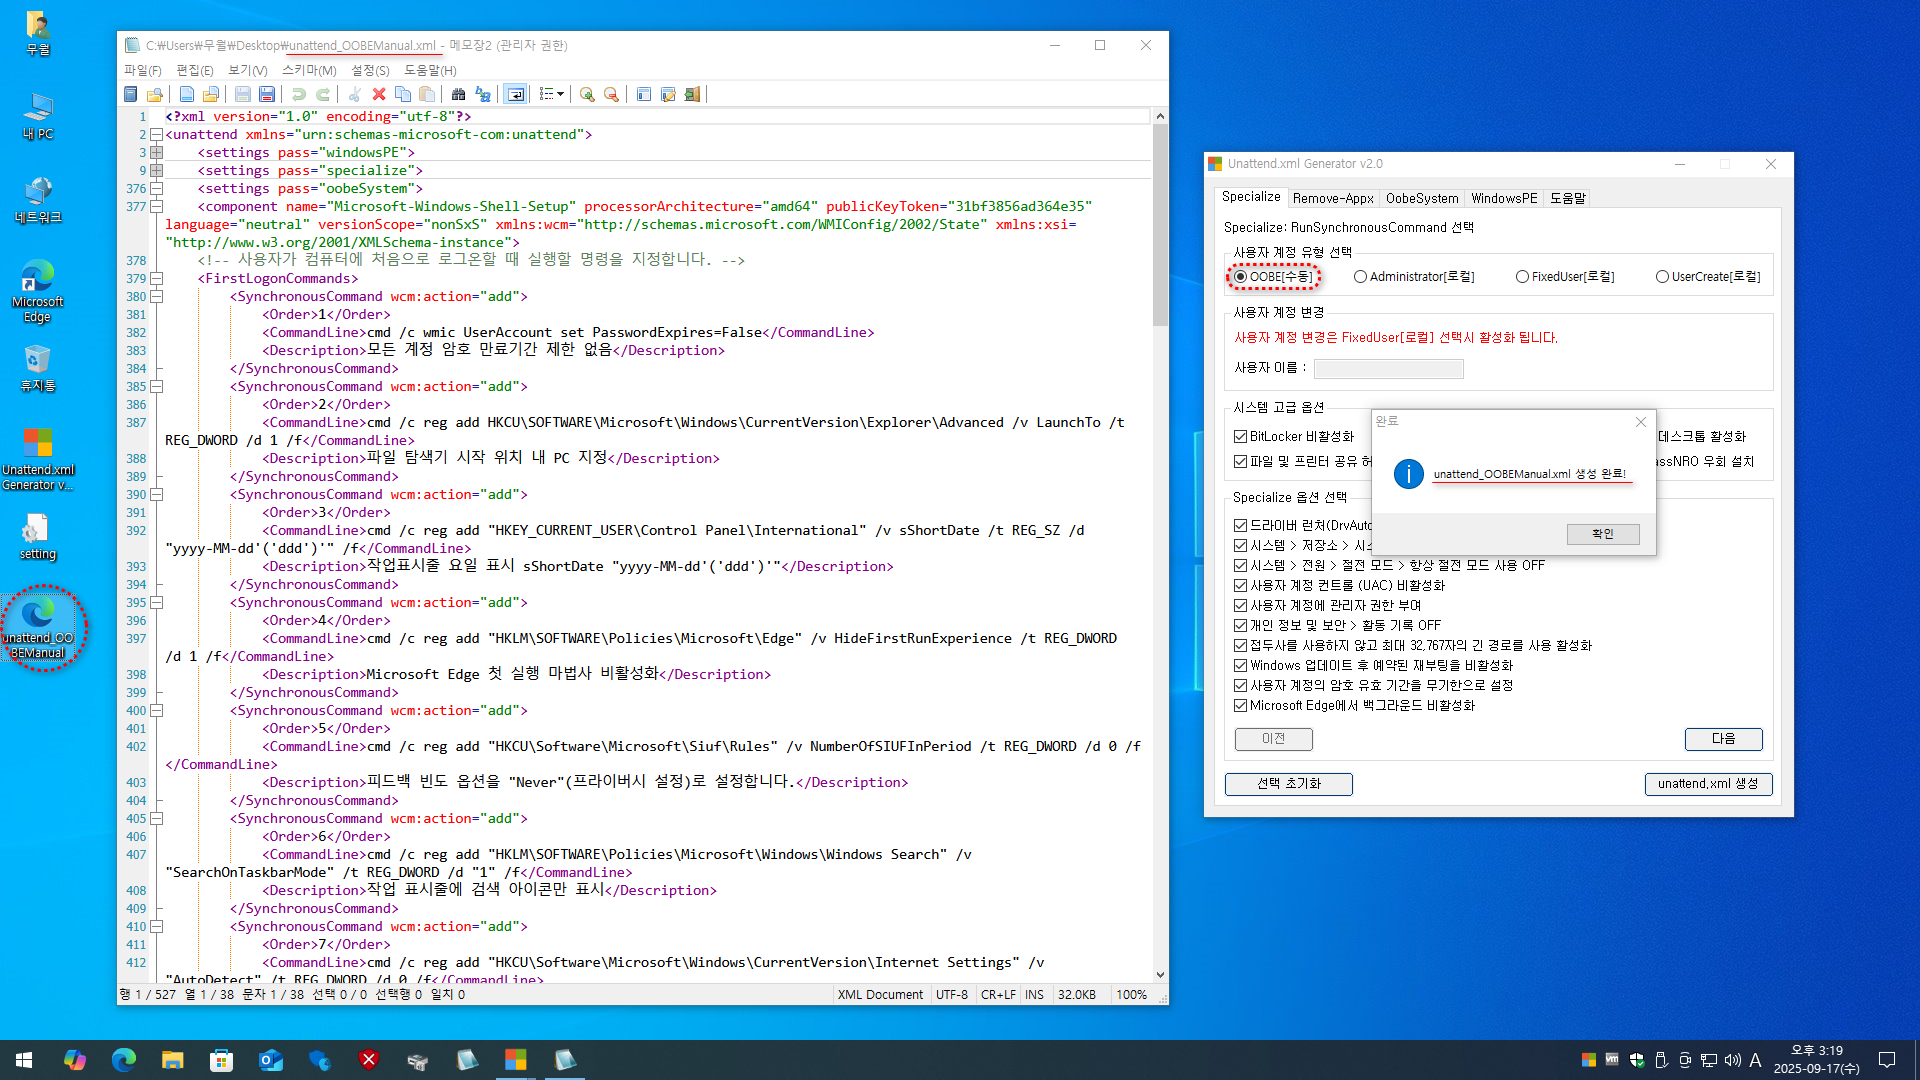Click the editor vertical scrollbar thumb
The image size is (1920, 1080).
pyautogui.click(x=1160, y=225)
